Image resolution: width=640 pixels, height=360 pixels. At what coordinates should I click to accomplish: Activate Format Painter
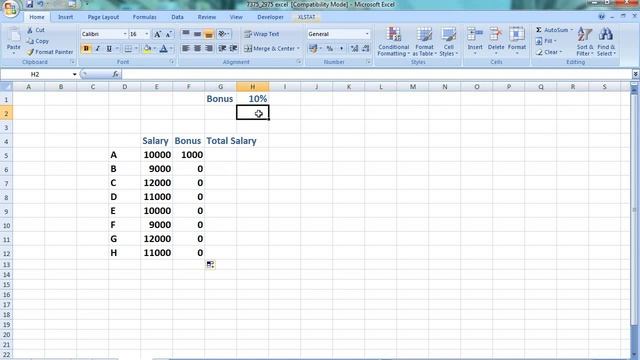[x=50, y=52]
